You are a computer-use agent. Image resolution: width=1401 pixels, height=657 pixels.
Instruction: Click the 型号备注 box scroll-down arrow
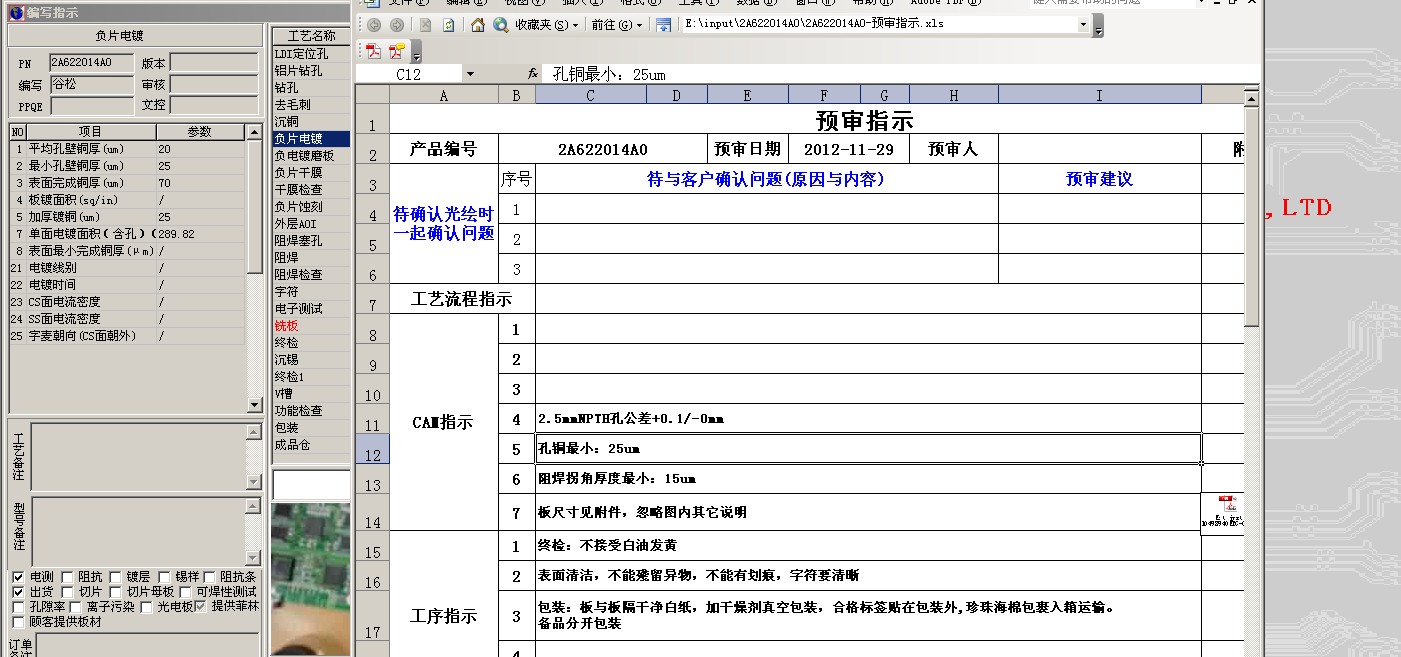[254, 557]
